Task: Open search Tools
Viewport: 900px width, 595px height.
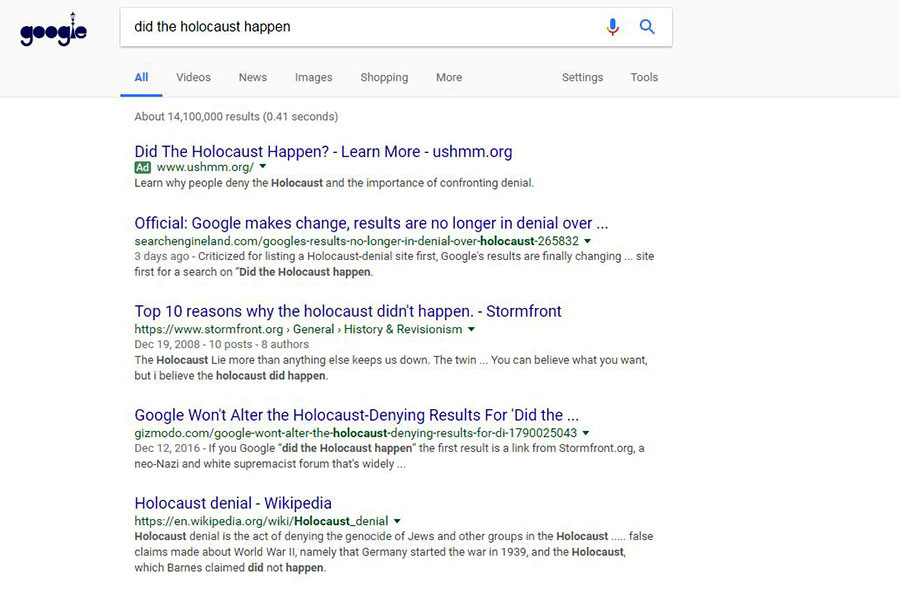Action: point(644,77)
